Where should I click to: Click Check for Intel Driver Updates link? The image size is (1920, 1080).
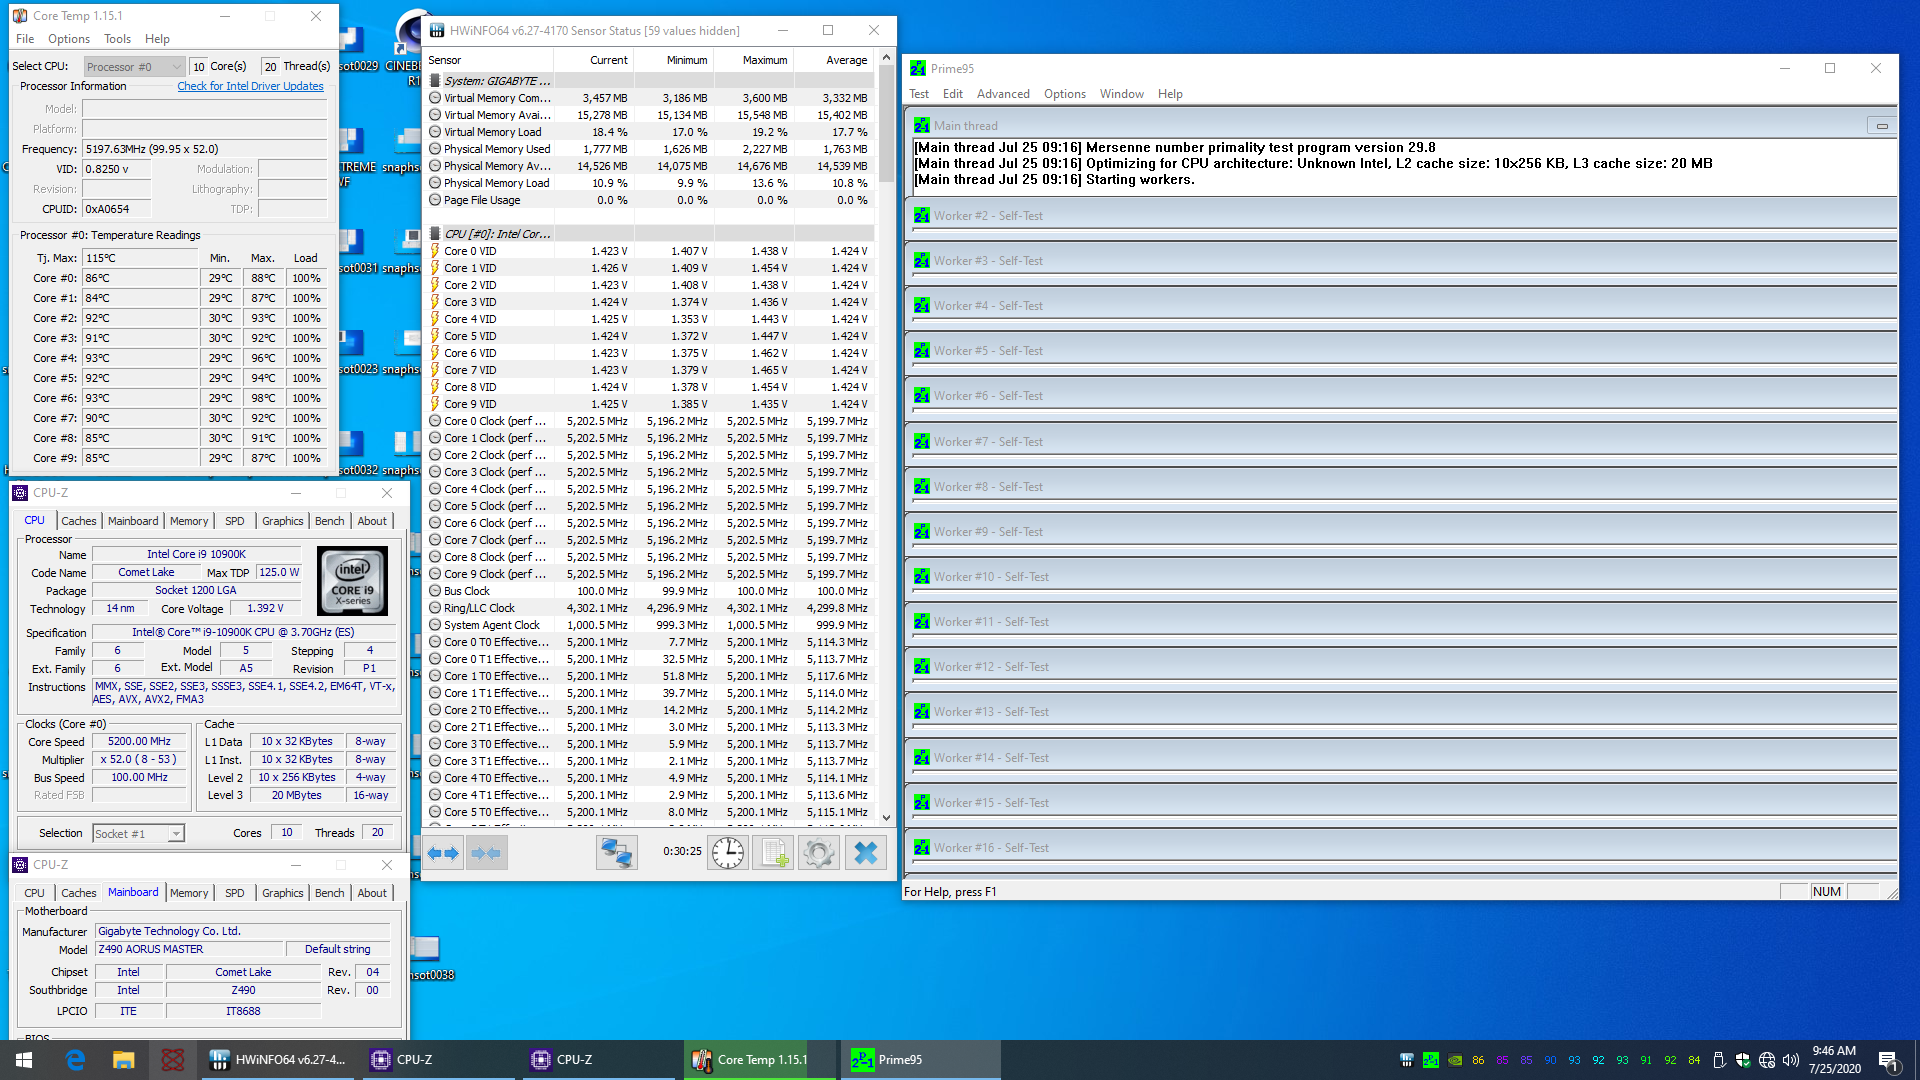coord(251,86)
